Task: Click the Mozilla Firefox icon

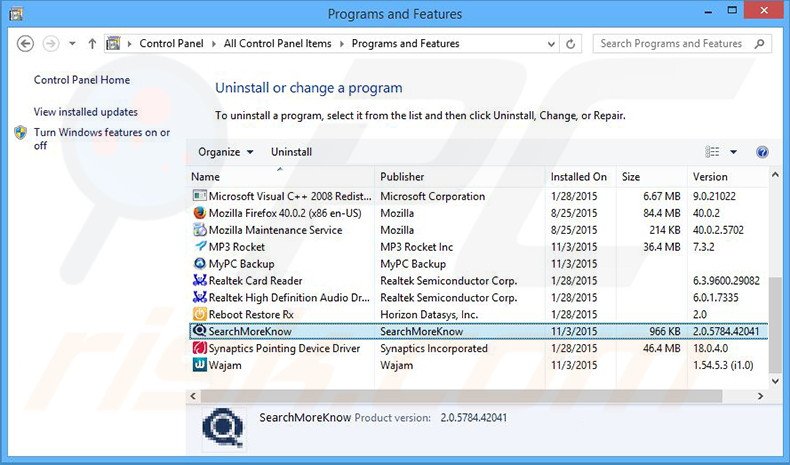Action: click(x=200, y=213)
